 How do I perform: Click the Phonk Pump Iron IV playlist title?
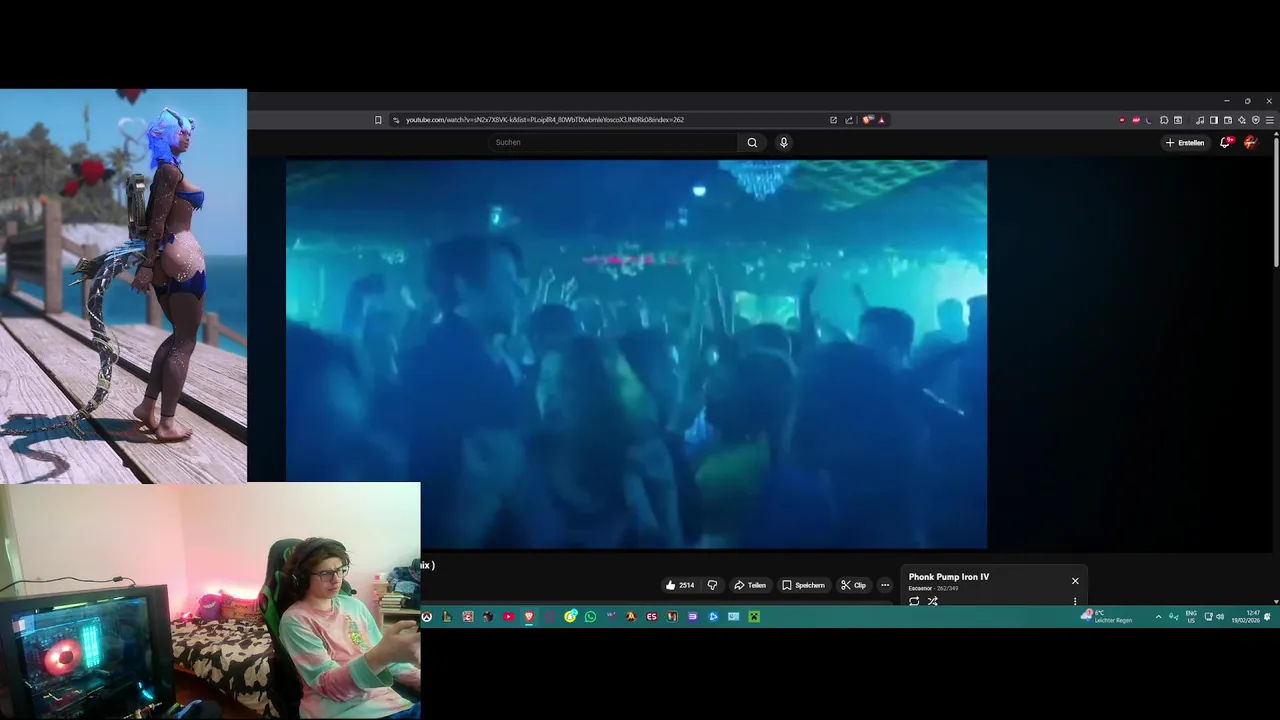coord(949,577)
